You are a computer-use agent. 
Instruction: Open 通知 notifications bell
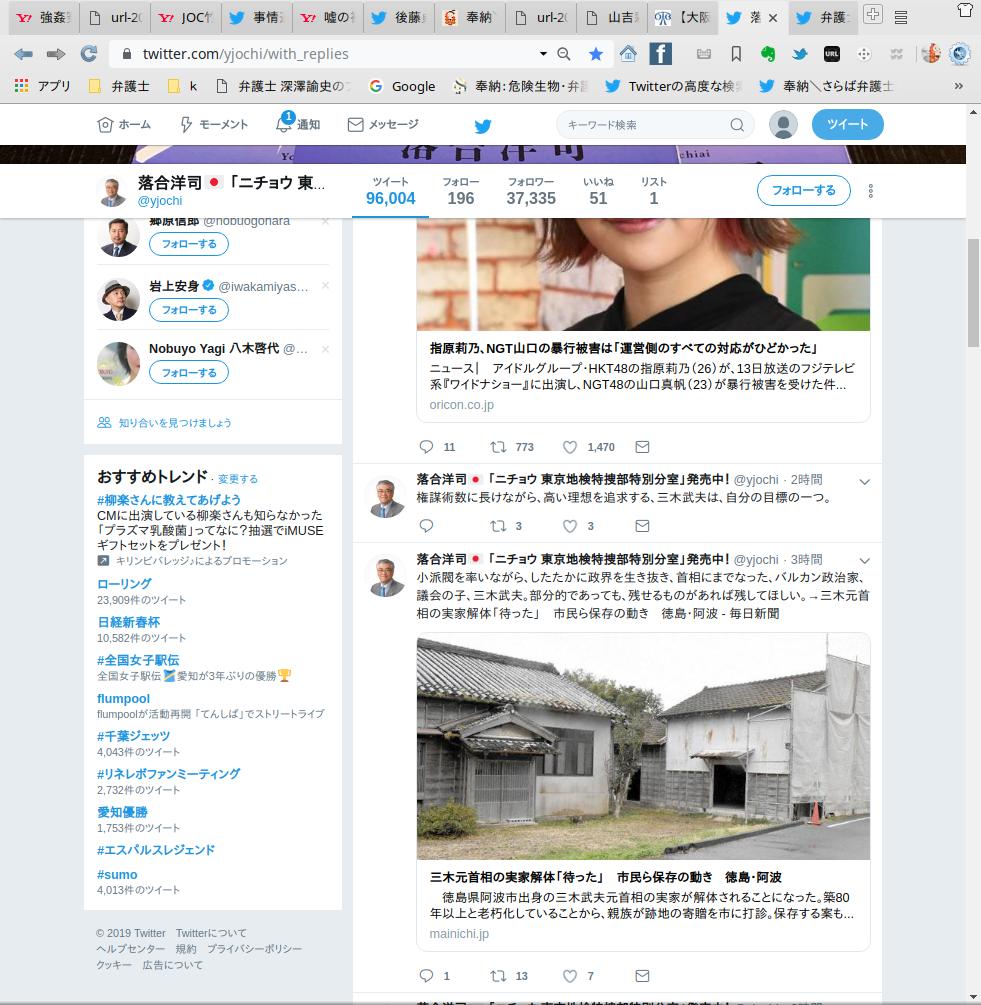click(x=298, y=124)
